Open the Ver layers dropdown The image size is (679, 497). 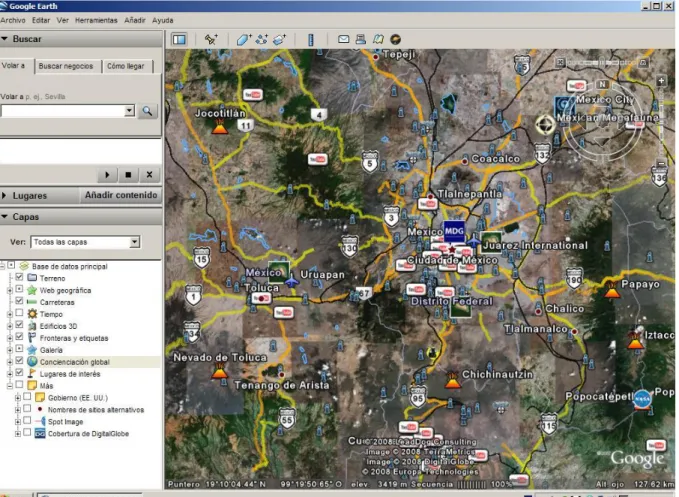click(135, 242)
